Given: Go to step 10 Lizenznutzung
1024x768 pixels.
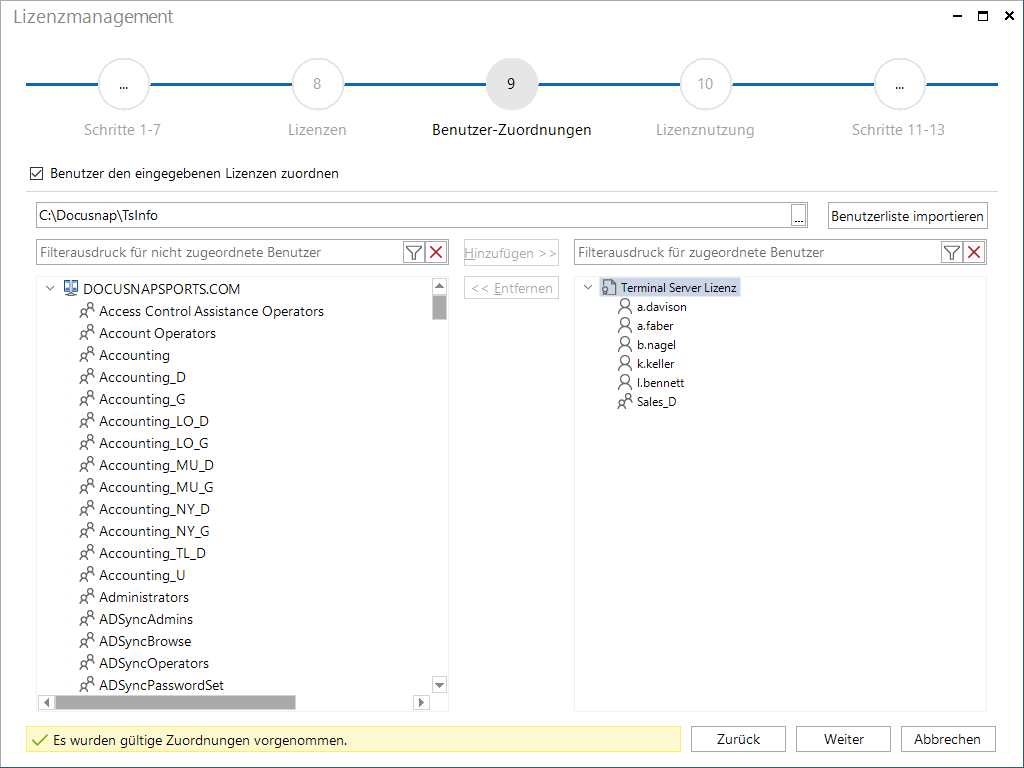Looking at the screenshot, I should [705, 84].
